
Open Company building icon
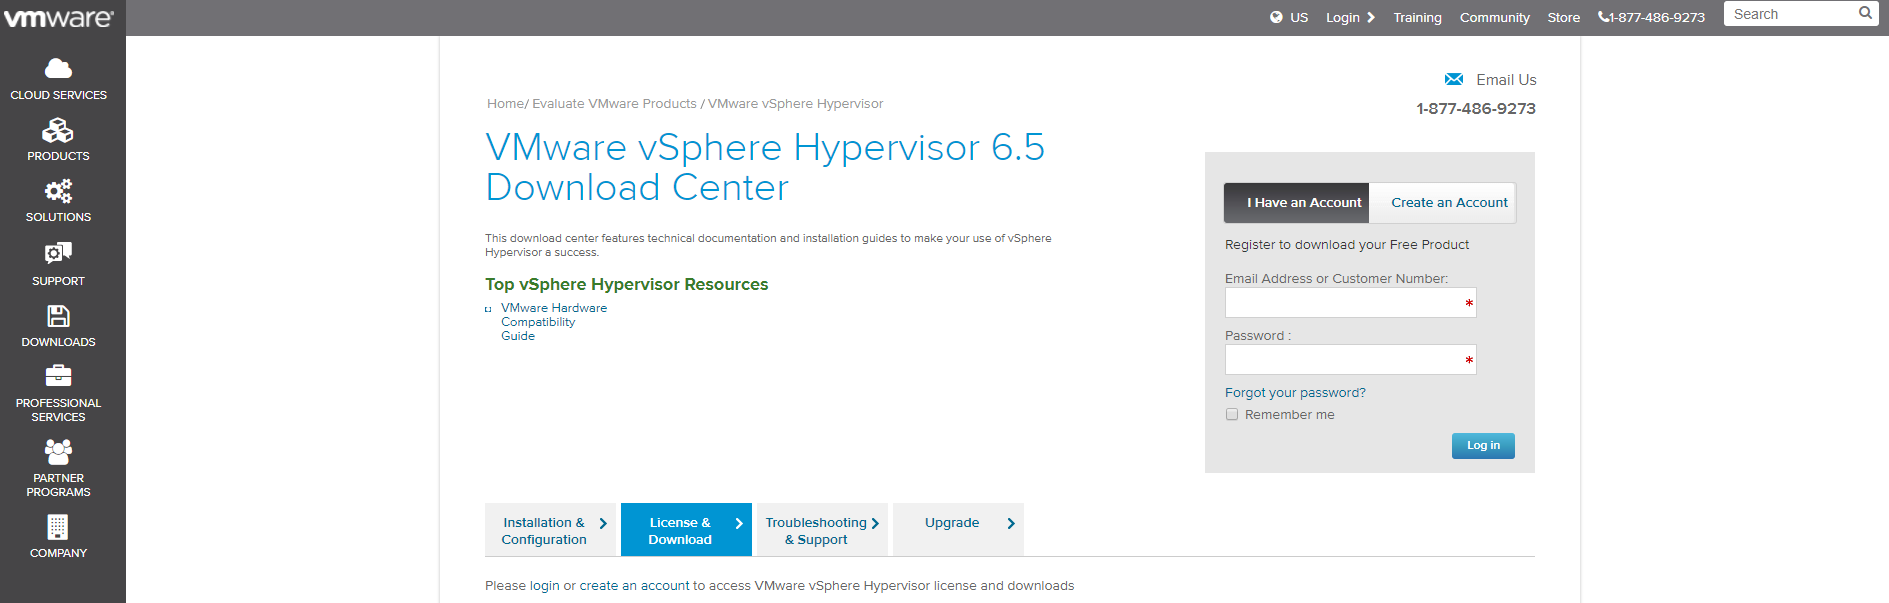click(58, 527)
